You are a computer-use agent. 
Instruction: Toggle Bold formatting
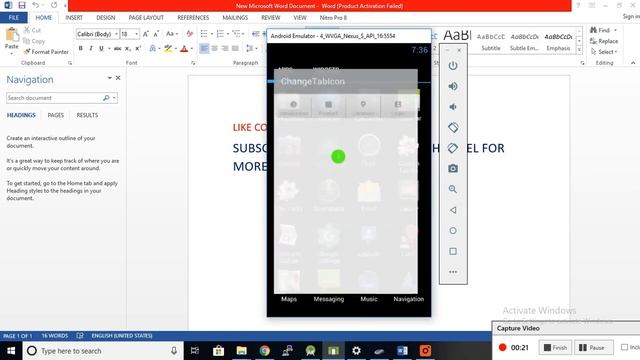point(80,49)
